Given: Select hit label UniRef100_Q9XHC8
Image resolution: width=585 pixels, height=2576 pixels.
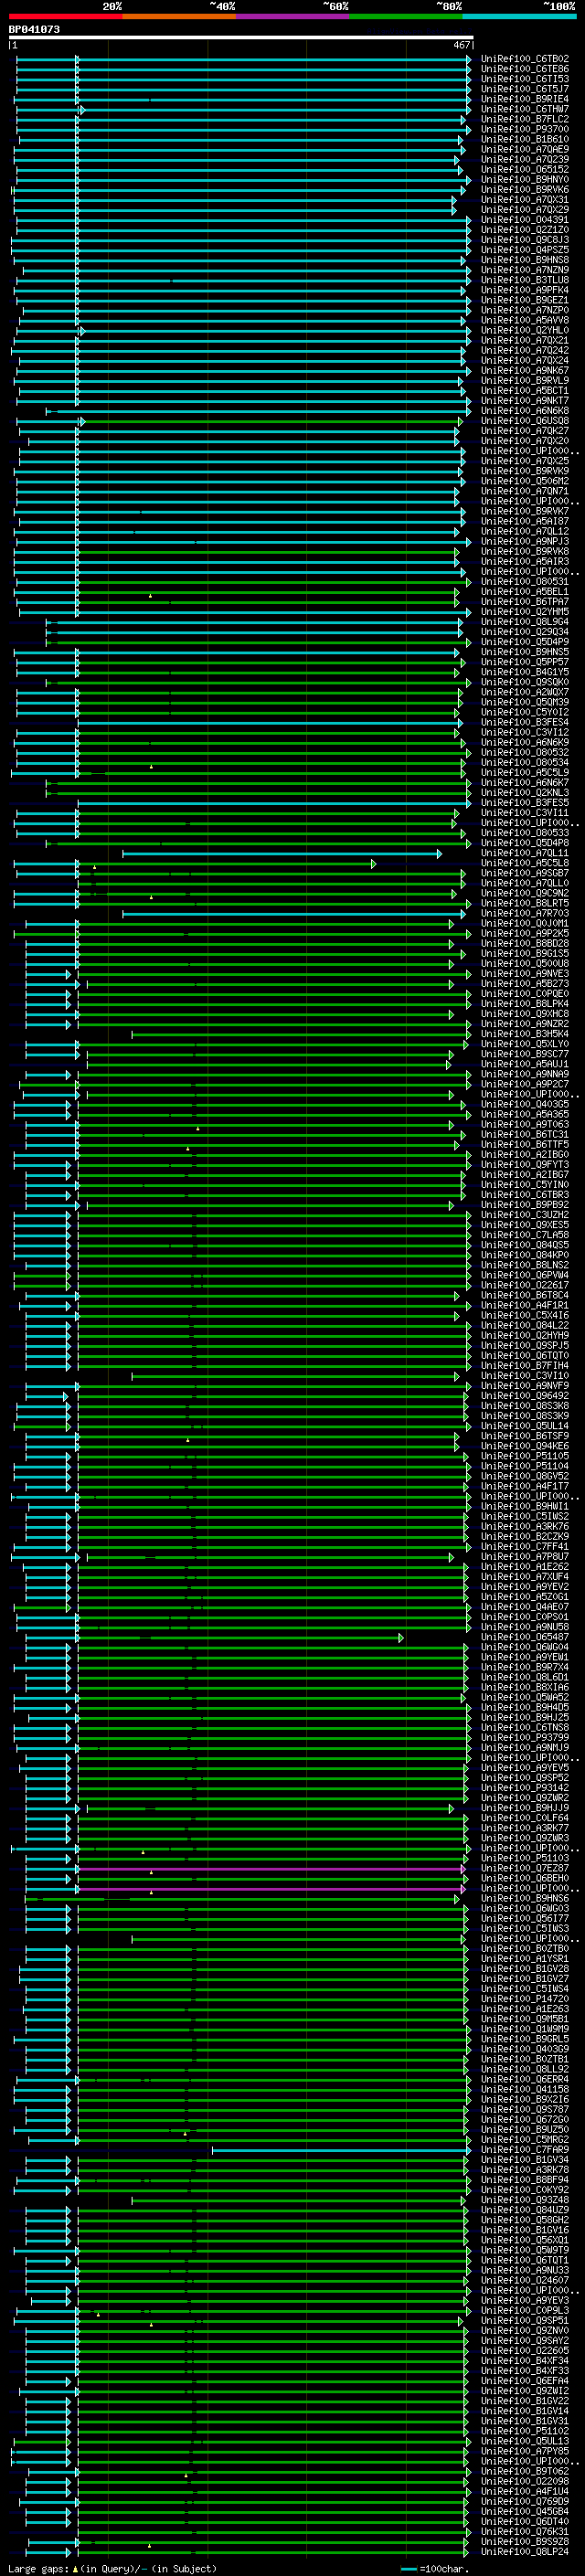Looking at the screenshot, I should 525,1013.
